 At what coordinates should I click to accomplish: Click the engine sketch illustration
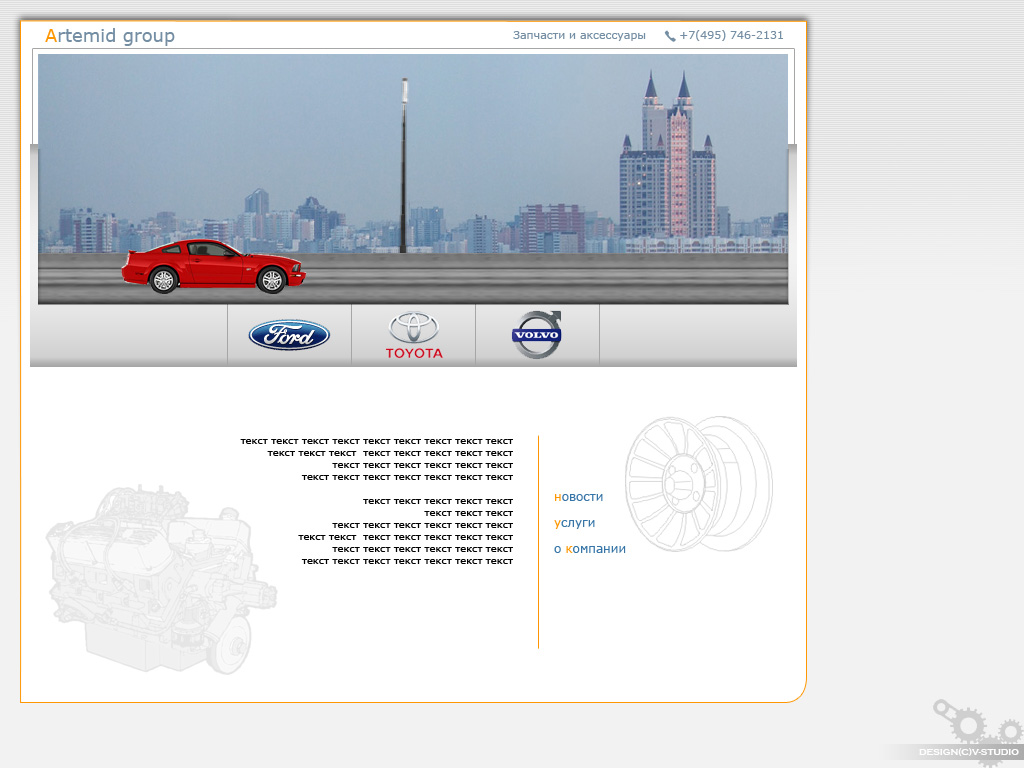(x=160, y=580)
